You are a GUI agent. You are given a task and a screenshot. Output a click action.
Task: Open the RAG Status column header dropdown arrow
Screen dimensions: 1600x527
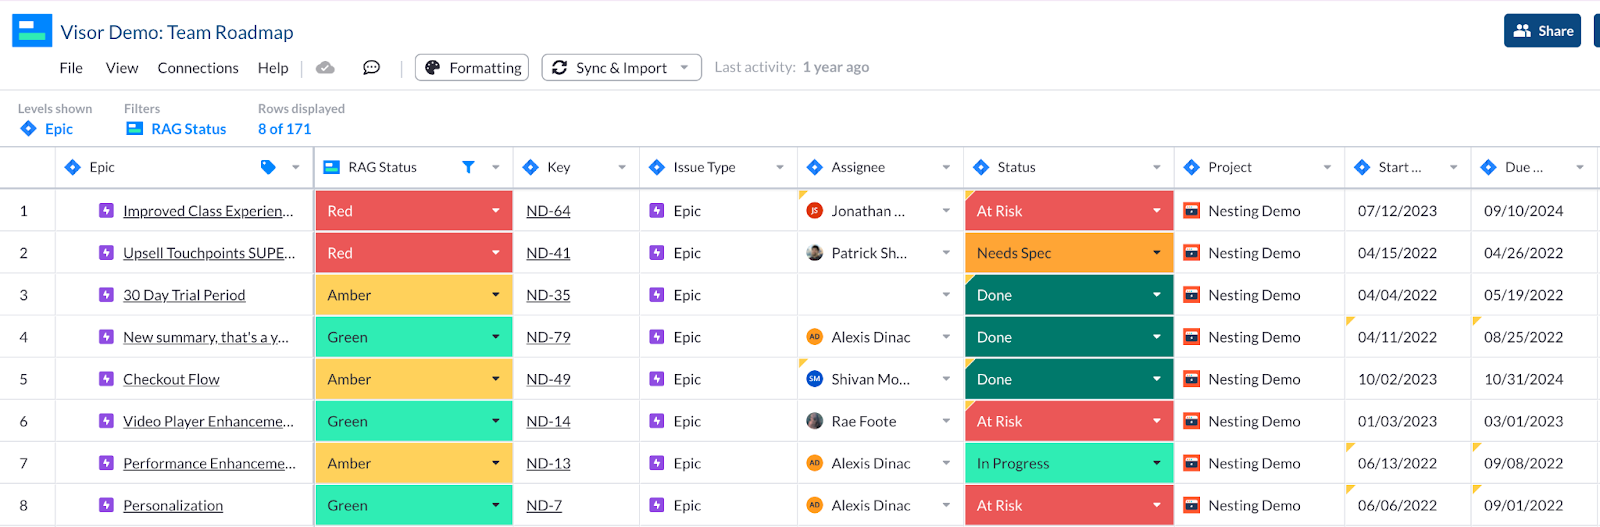496,168
